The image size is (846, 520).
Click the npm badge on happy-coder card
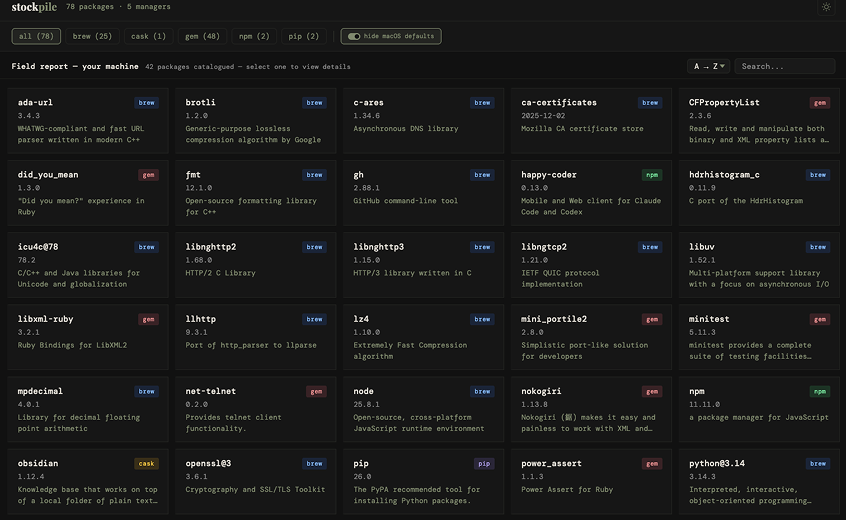[x=651, y=175]
